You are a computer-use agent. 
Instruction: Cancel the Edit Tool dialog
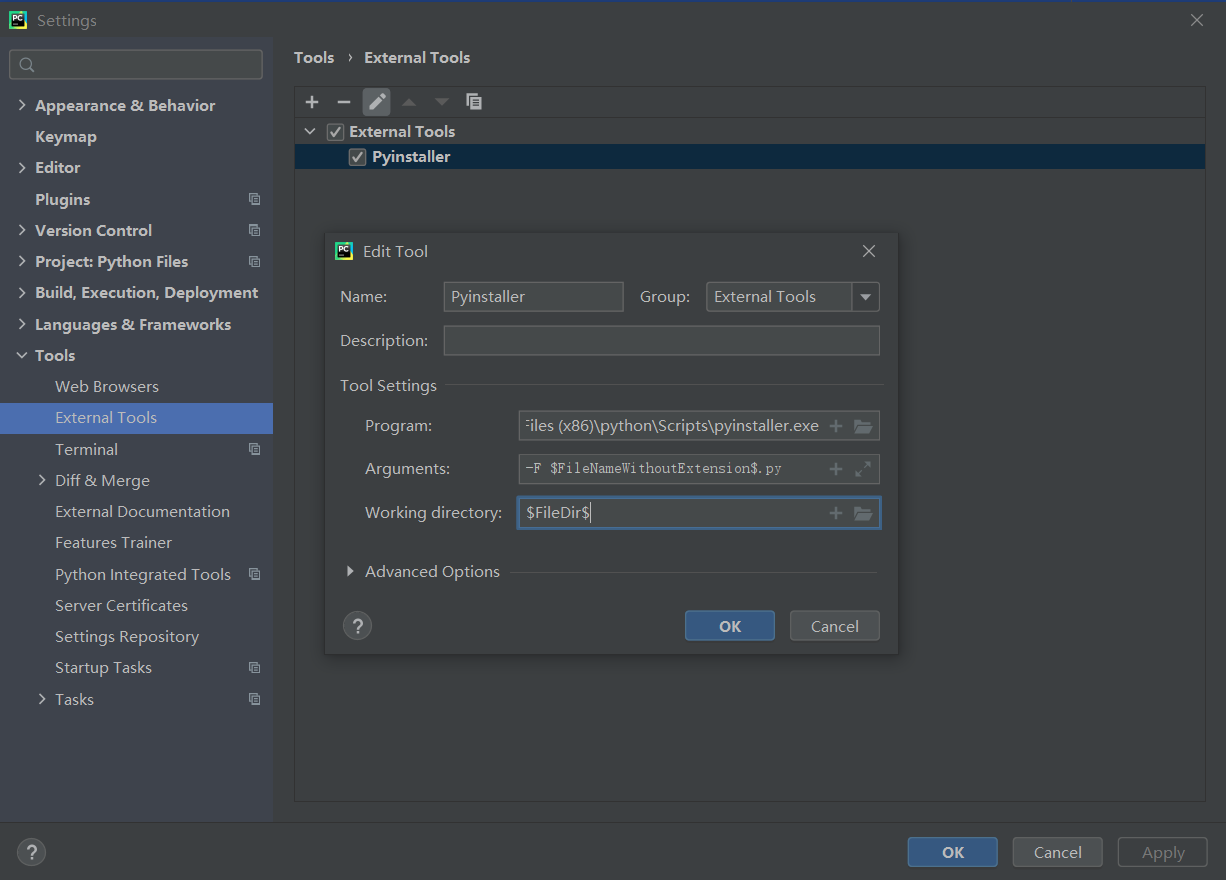pos(835,626)
